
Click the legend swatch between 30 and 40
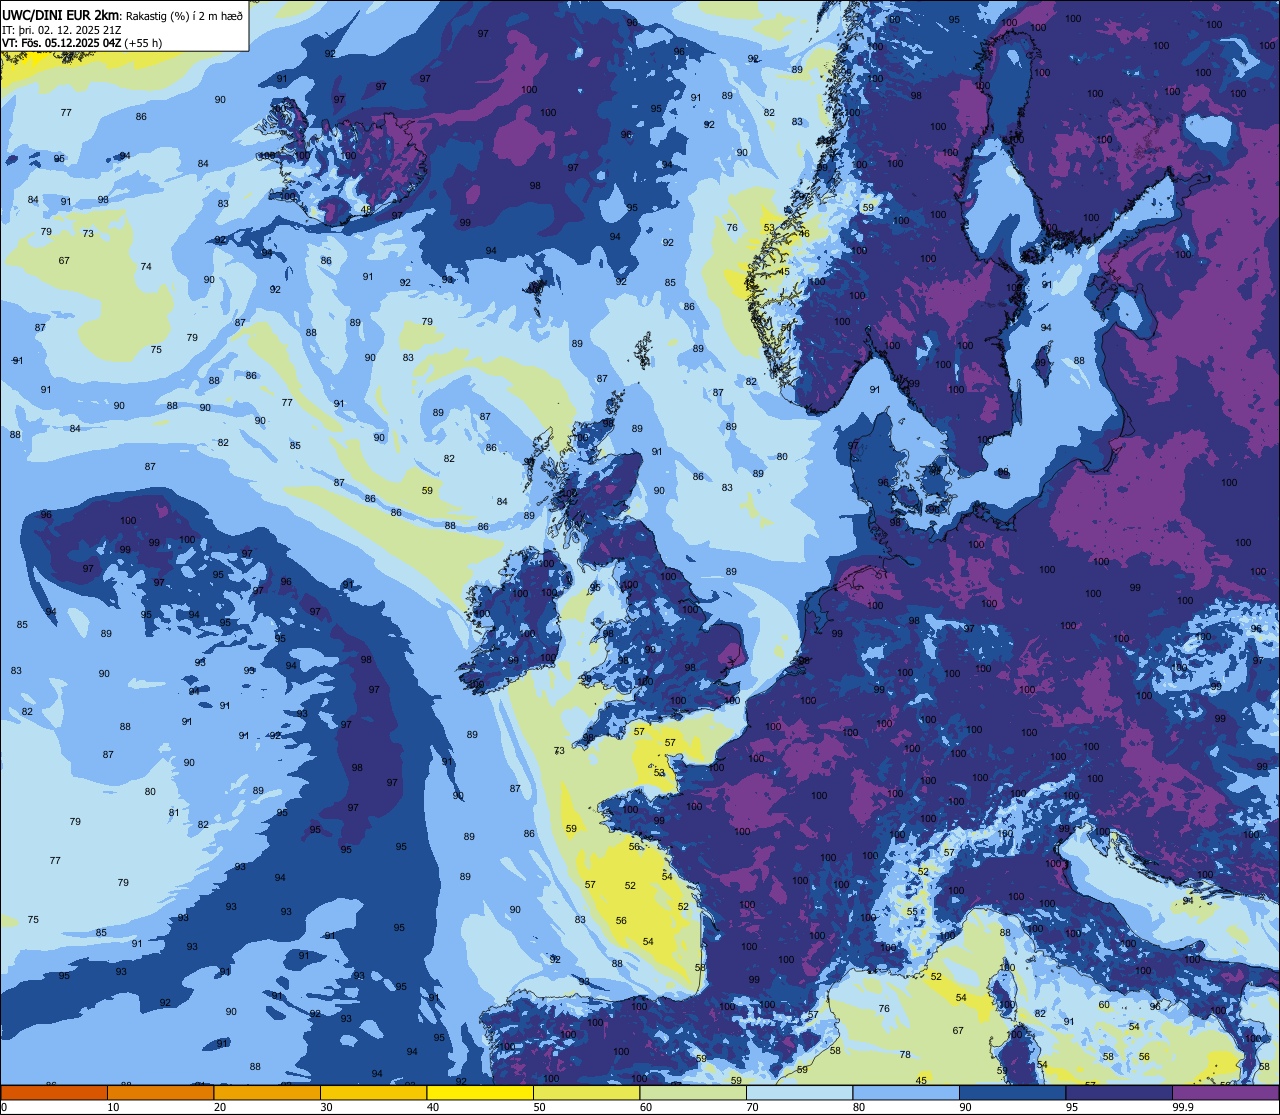tap(374, 1092)
